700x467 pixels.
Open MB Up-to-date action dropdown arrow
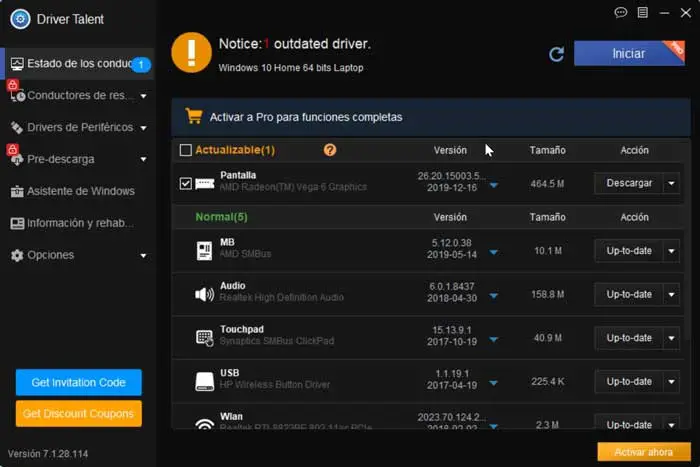pyautogui.click(x=671, y=251)
